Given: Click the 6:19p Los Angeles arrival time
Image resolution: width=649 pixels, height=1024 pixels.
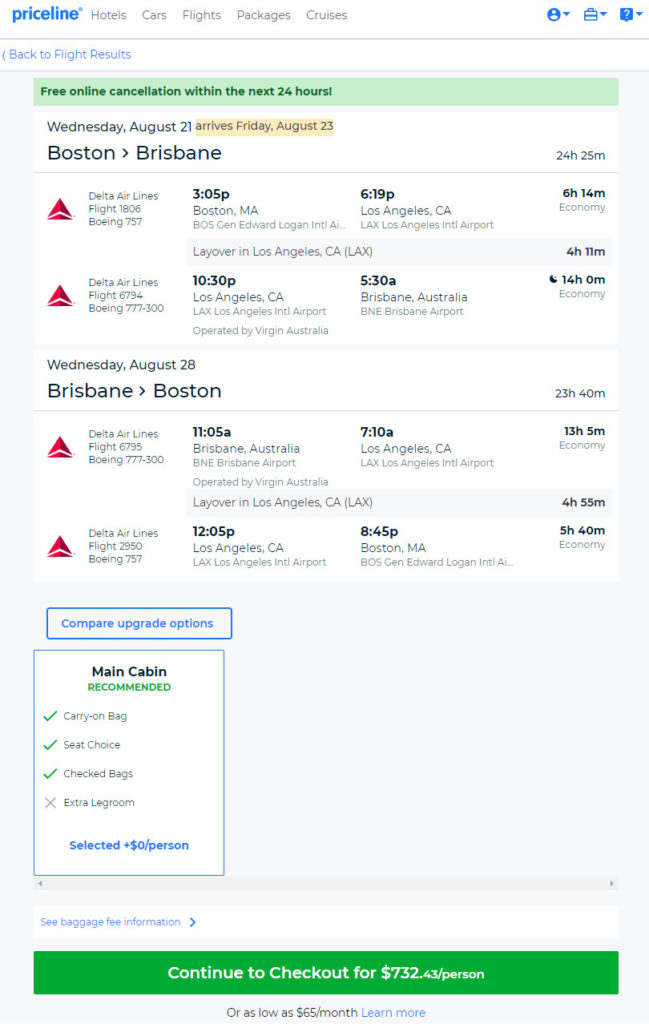Looking at the screenshot, I should coord(377,194).
